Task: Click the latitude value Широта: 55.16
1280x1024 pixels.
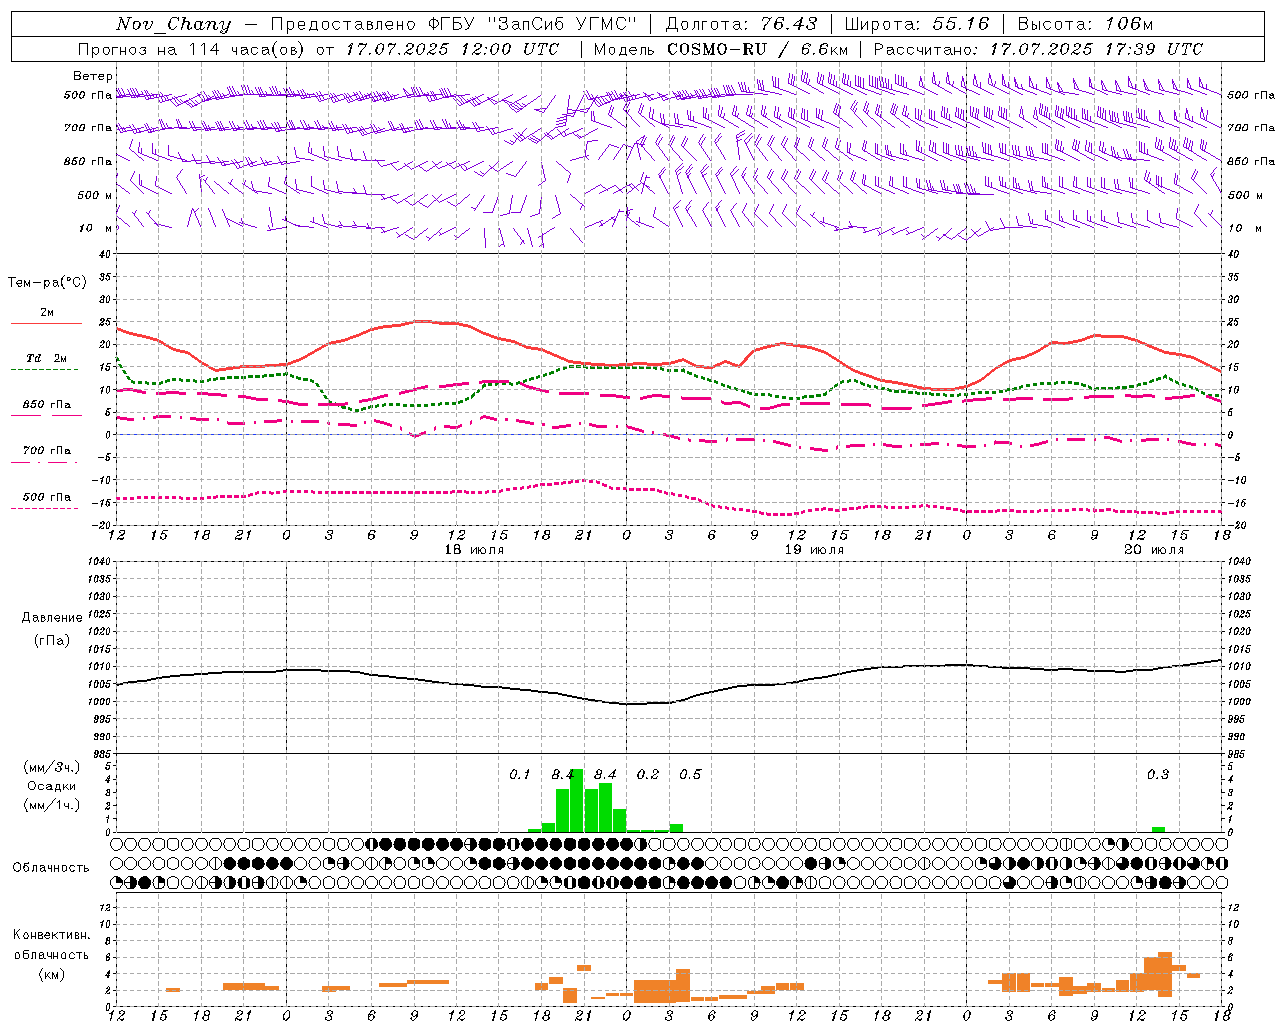Action: click(917, 24)
